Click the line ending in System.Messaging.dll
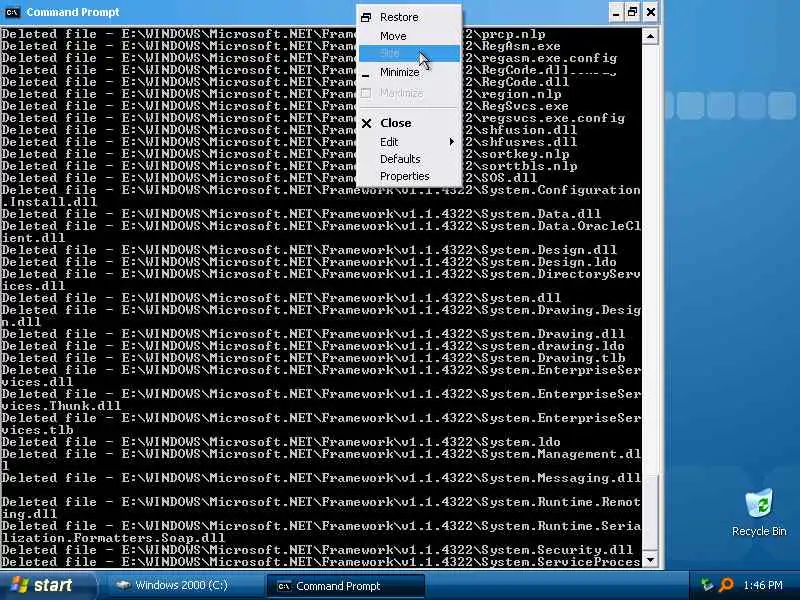 pyautogui.click(x=321, y=478)
